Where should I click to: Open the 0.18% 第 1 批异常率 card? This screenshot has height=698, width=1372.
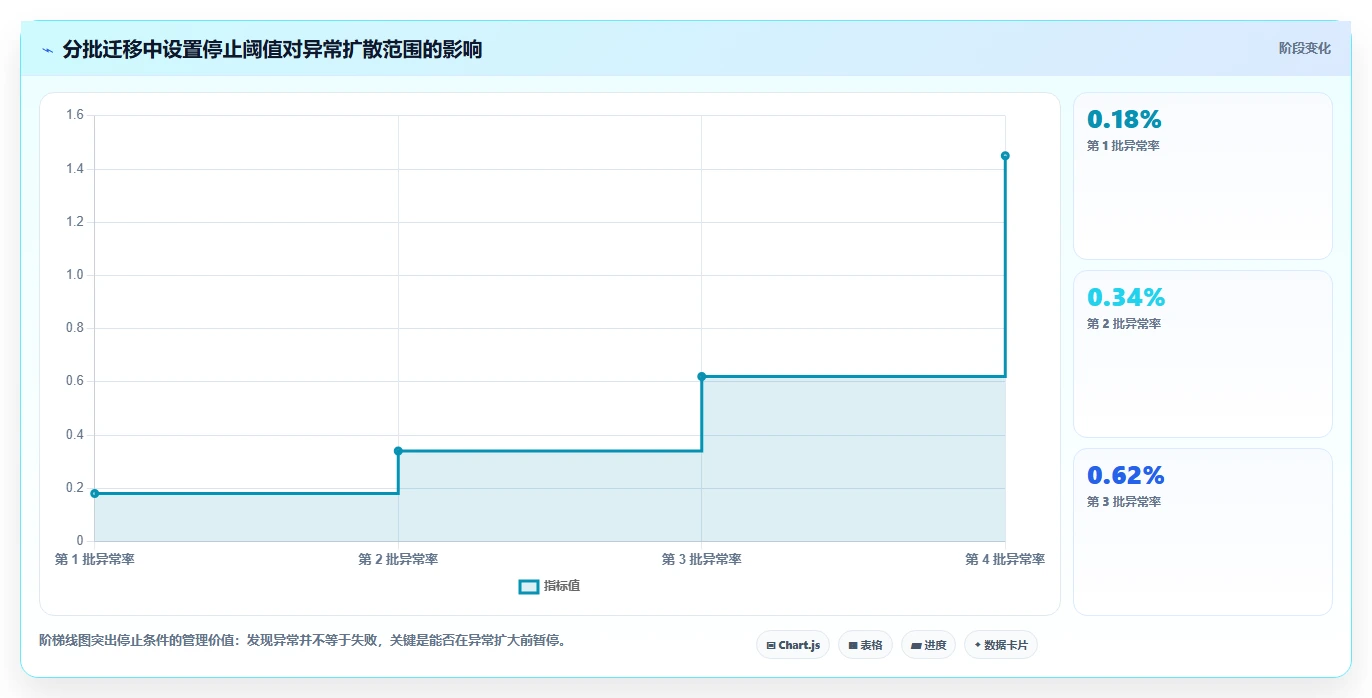(x=1202, y=176)
